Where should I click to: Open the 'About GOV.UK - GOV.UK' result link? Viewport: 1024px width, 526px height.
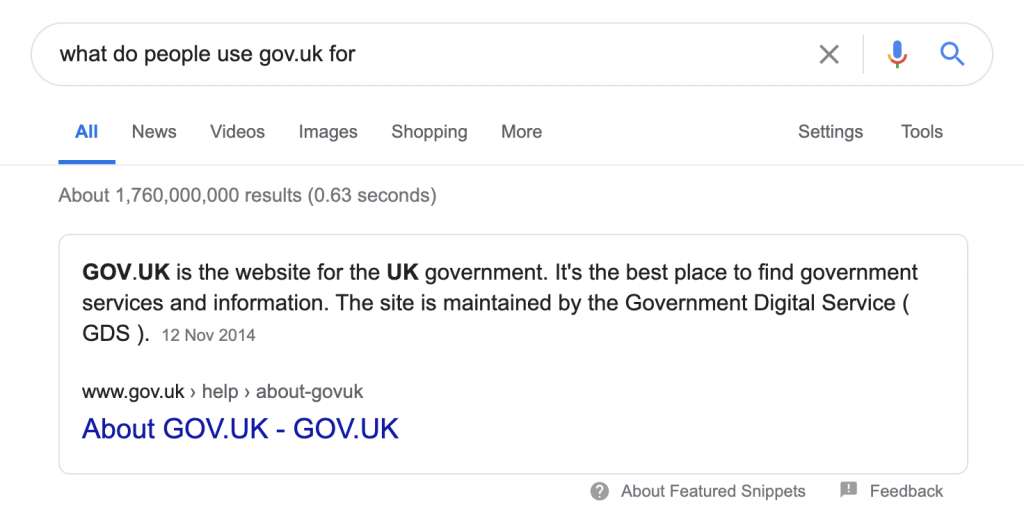[240, 429]
